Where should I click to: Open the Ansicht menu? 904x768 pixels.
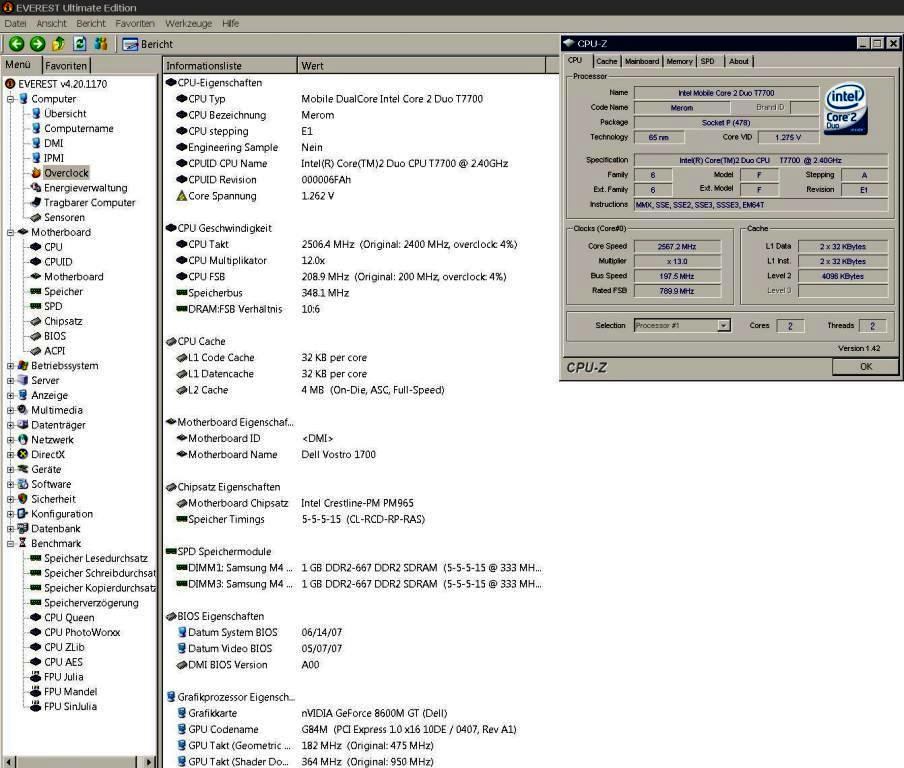tap(51, 24)
